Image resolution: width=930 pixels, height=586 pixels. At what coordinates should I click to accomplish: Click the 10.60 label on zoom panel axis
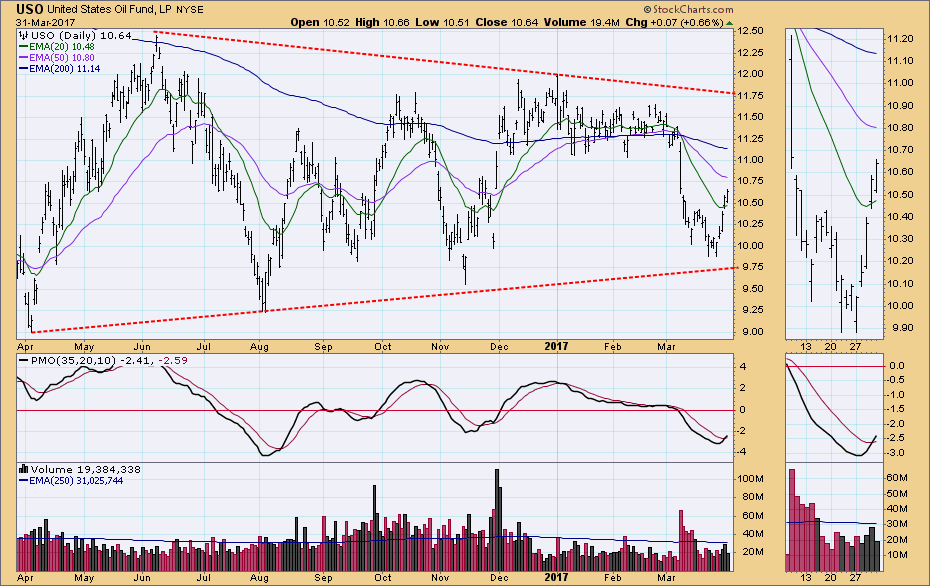click(899, 172)
